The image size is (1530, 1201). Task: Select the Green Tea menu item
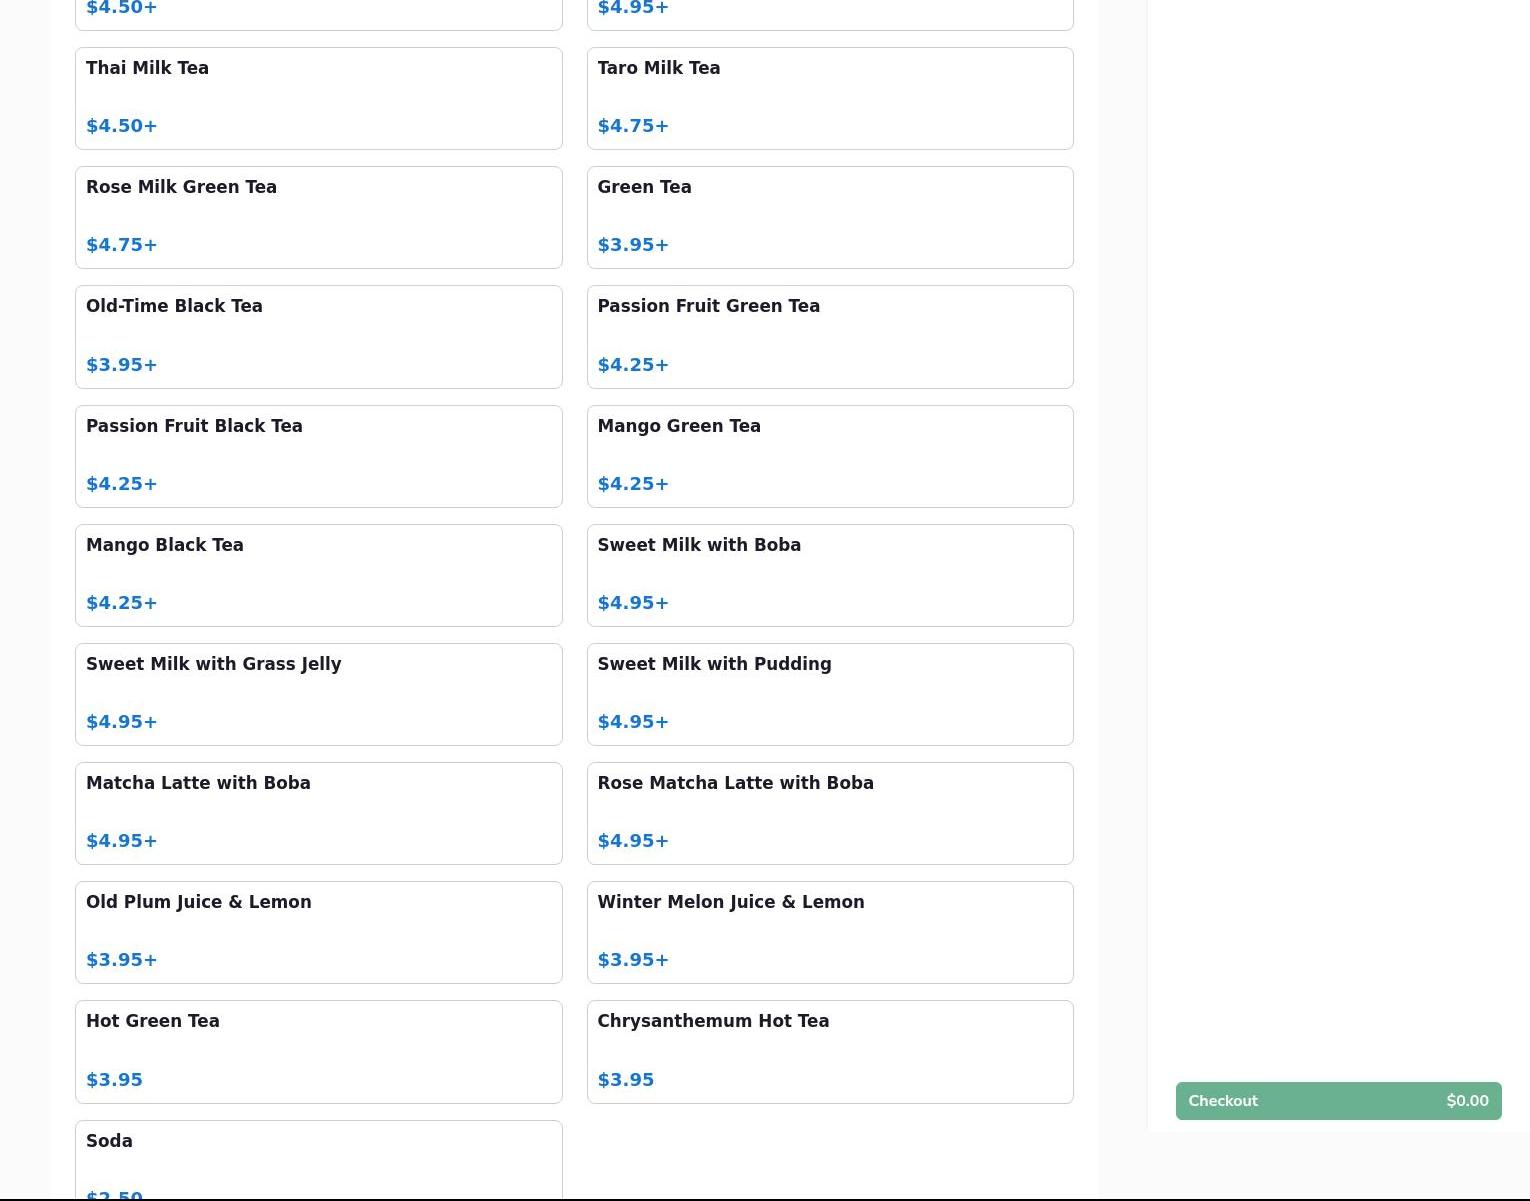(829, 217)
